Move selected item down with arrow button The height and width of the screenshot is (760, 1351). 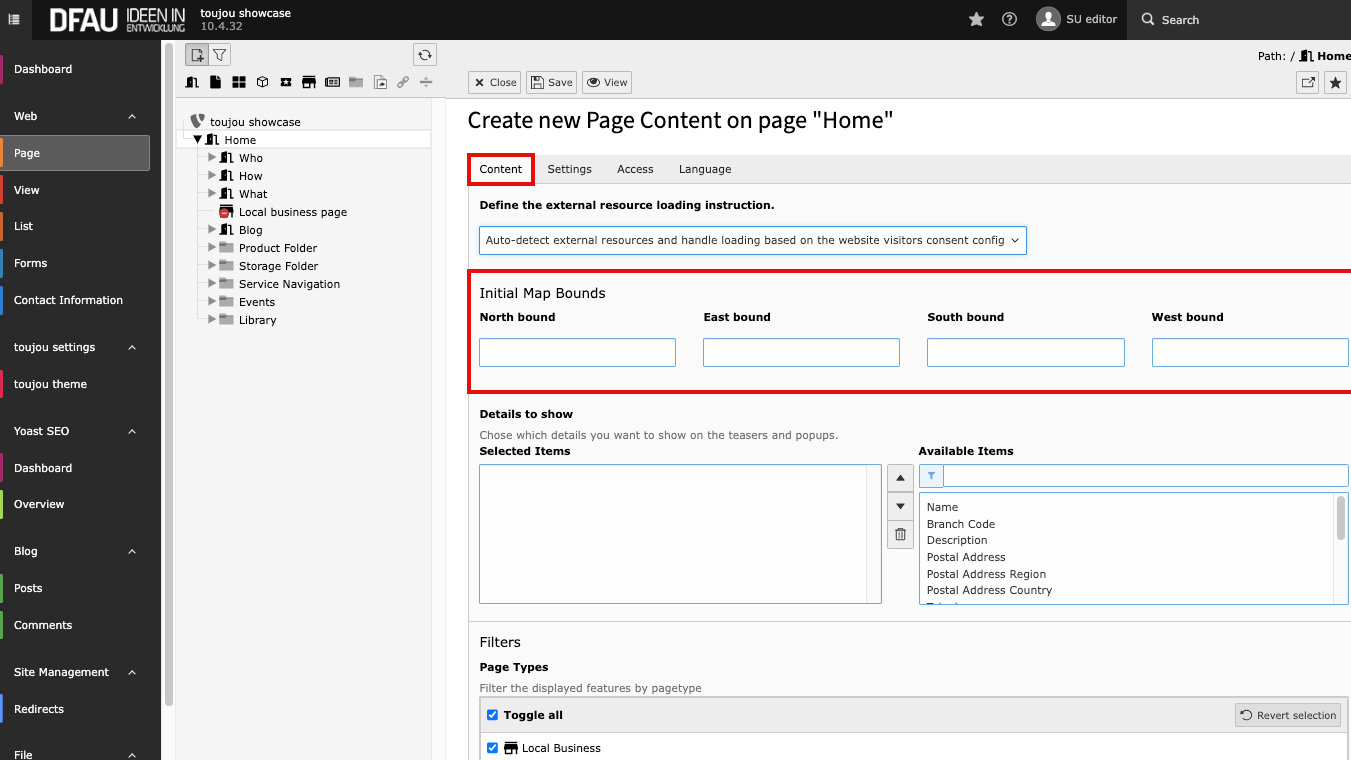tap(900, 506)
